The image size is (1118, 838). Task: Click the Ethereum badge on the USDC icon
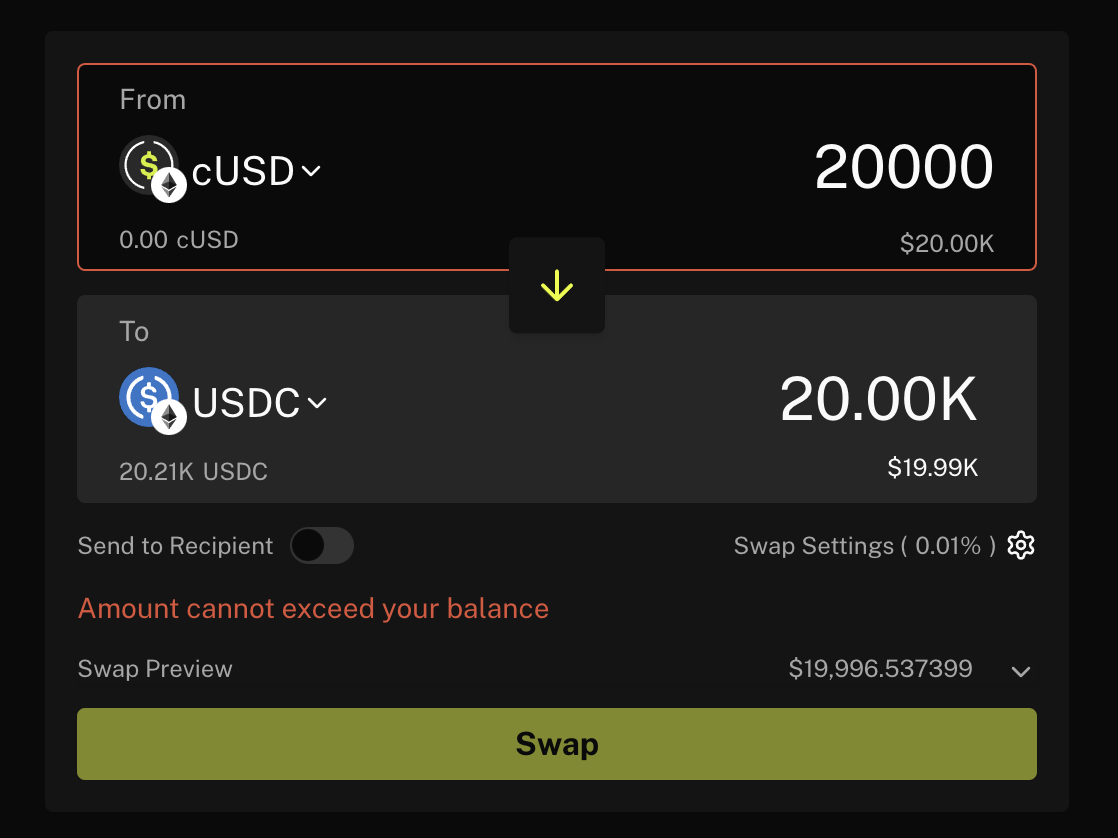pos(169,417)
